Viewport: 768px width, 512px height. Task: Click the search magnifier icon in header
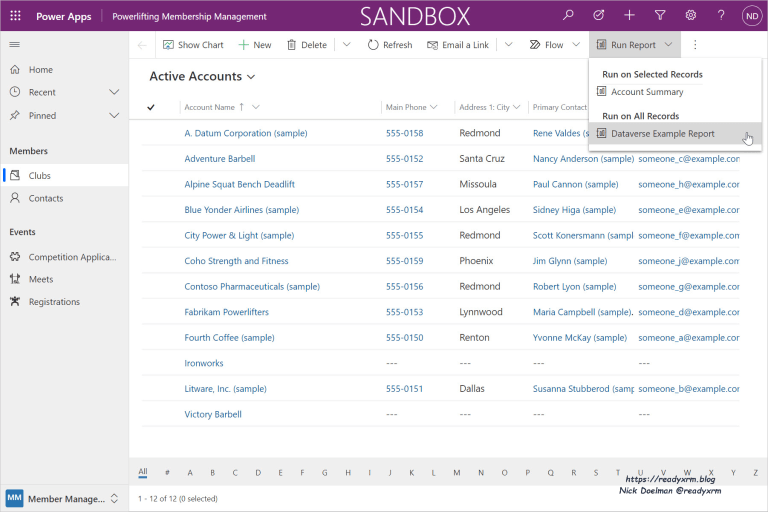point(568,16)
